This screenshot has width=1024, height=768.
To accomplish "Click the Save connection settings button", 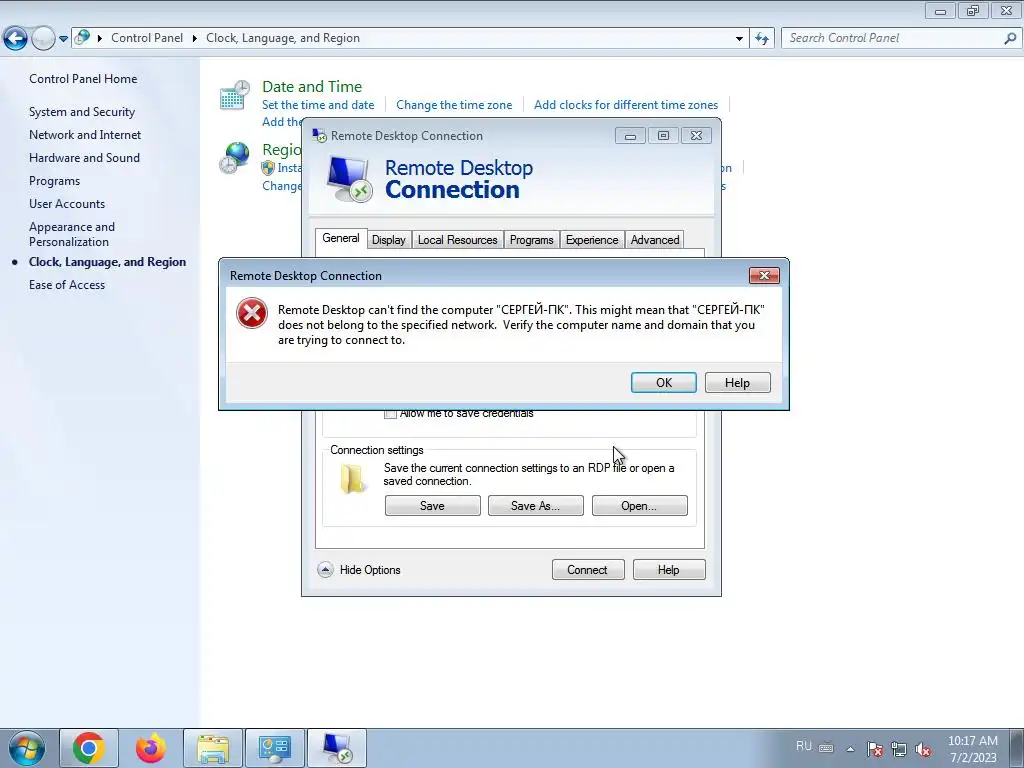I will [432, 505].
